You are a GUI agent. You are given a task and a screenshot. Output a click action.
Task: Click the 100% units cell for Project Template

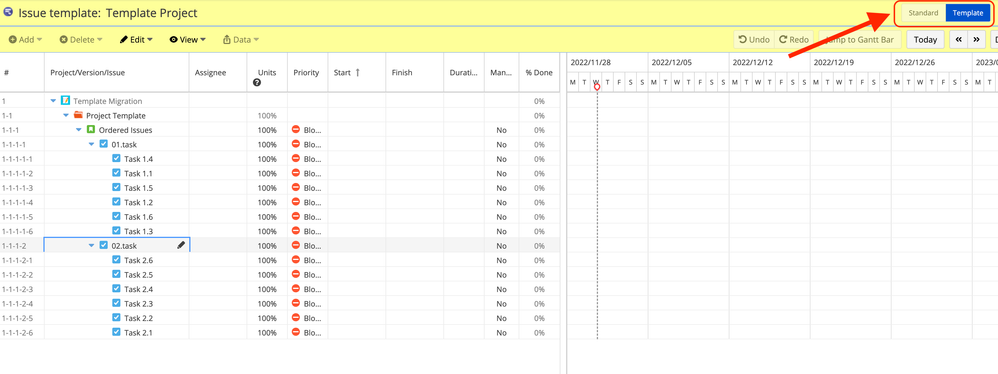pos(267,116)
